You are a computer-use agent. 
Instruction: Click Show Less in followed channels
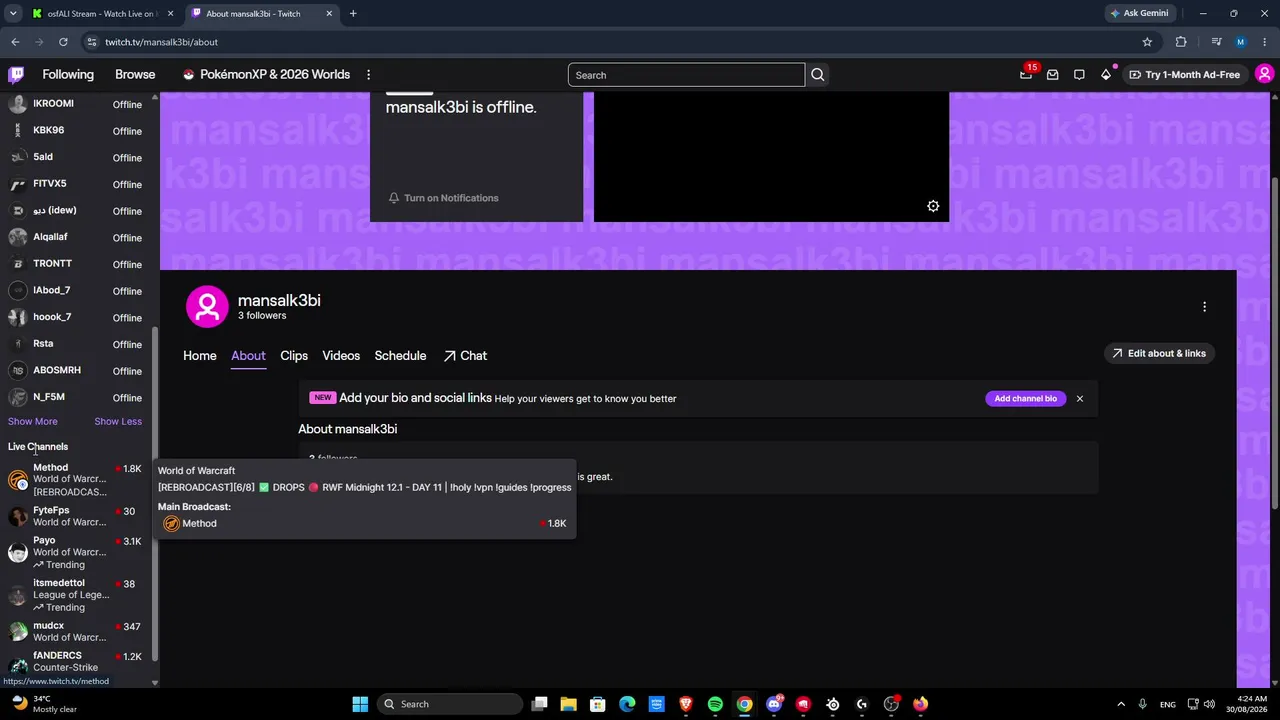pyautogui.click(x=118, y=422)
